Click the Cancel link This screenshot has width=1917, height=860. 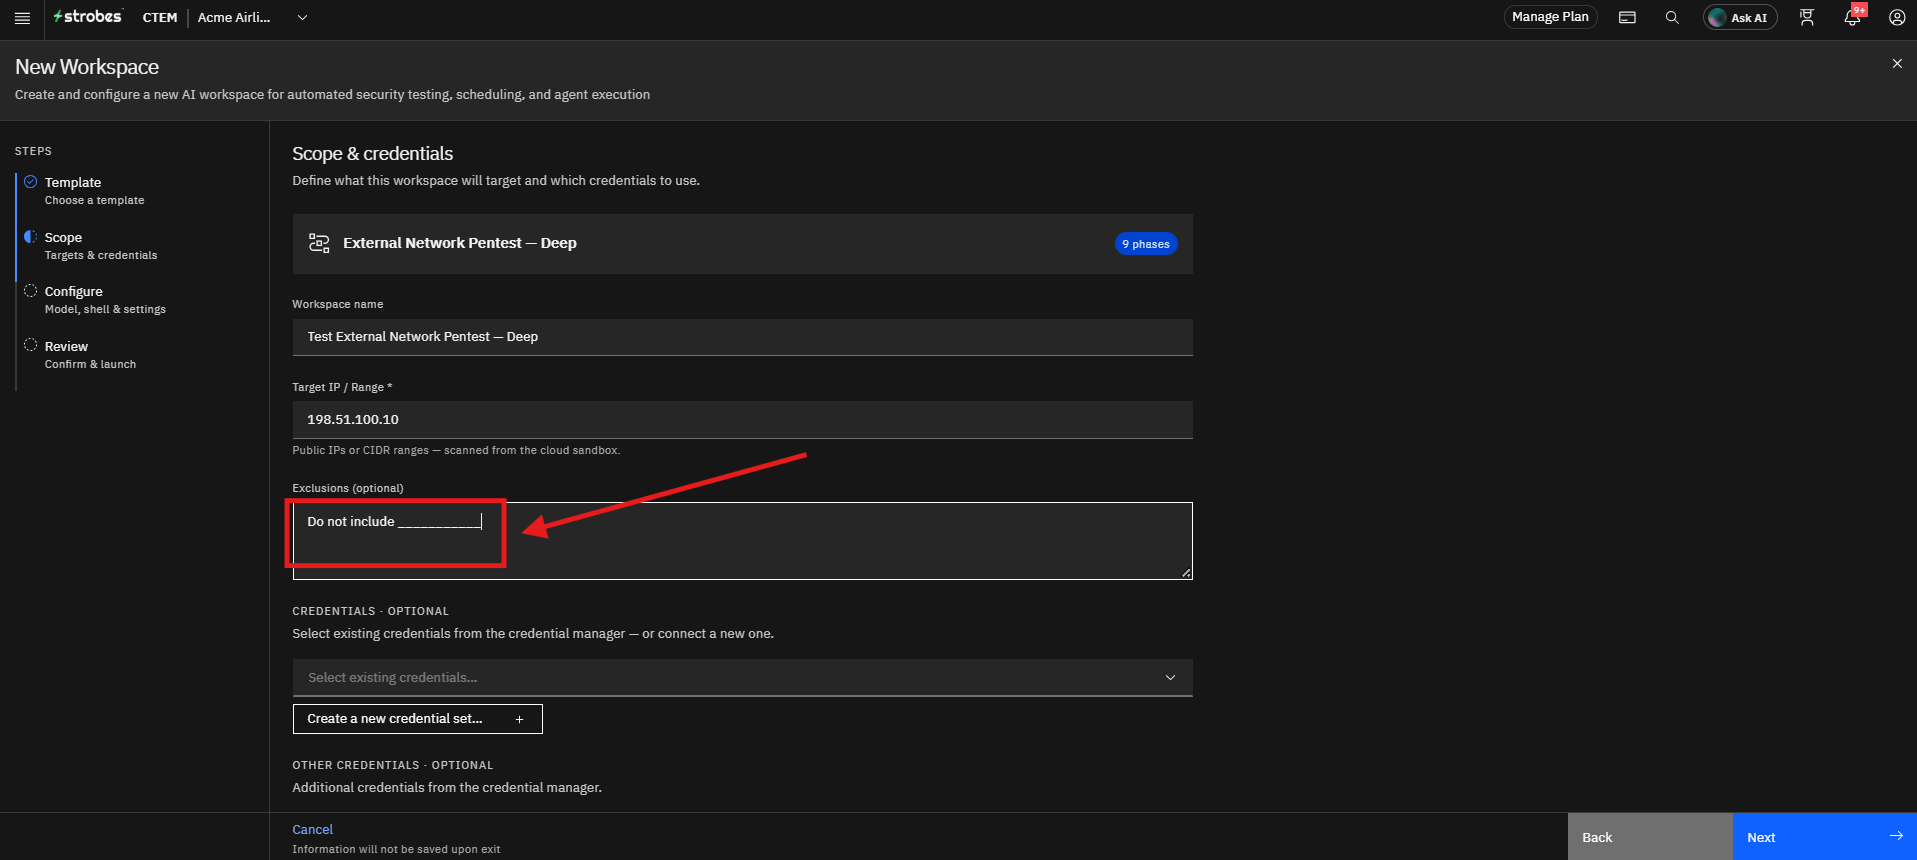click(312, 830)
